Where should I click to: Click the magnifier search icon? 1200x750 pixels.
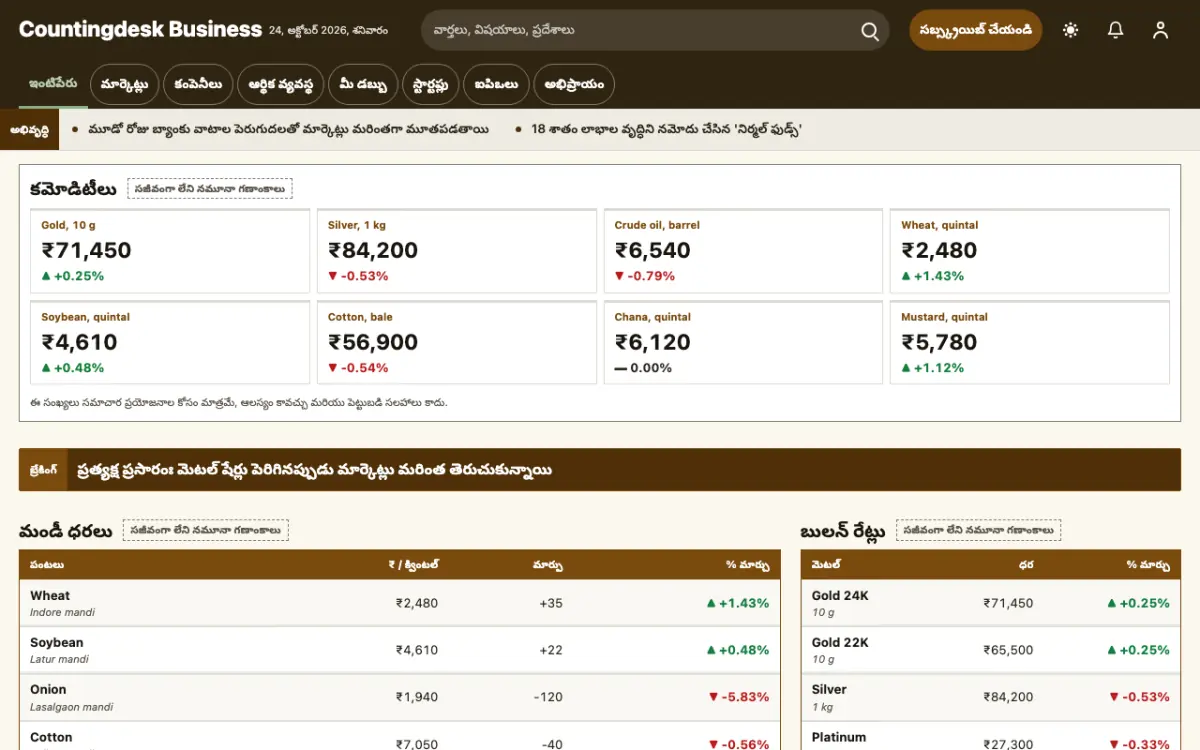(870, 31)
